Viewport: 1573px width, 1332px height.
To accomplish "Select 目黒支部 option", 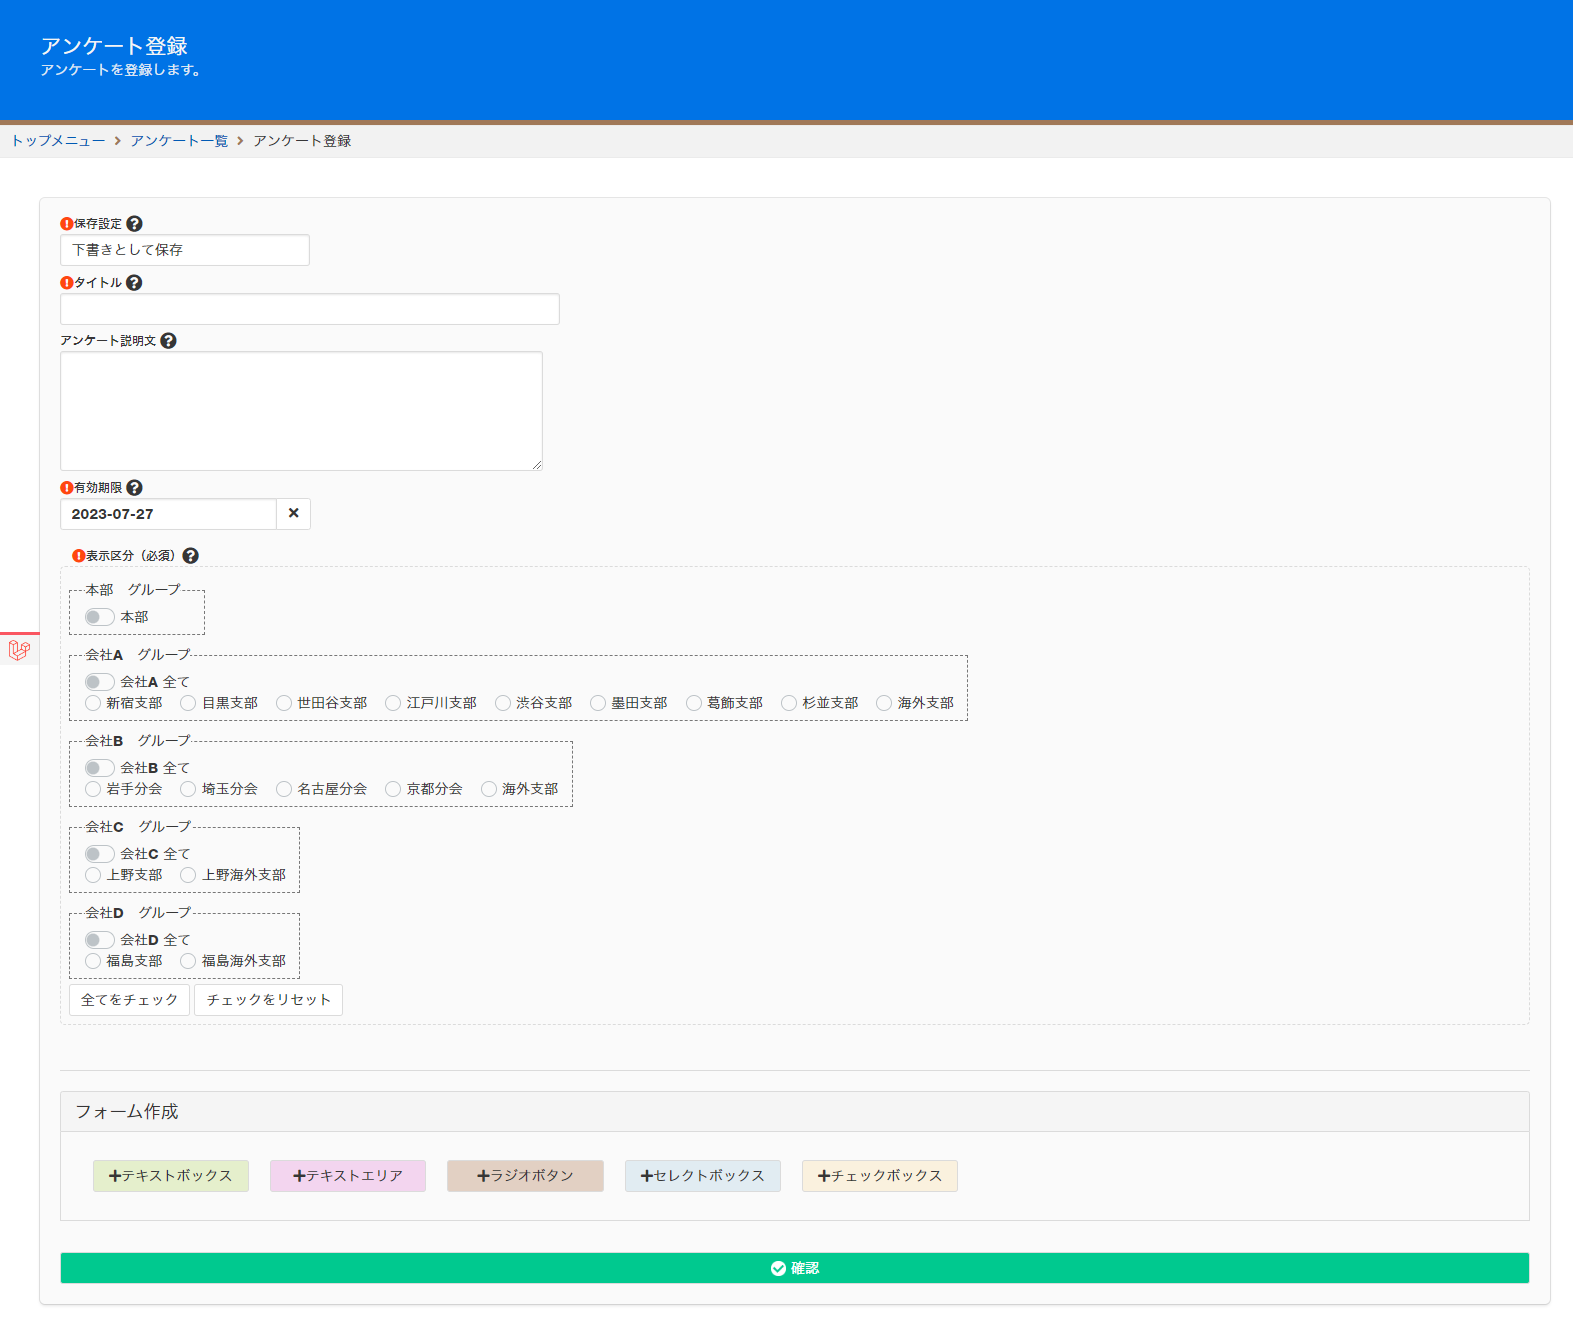I will [x=188, y=703].
